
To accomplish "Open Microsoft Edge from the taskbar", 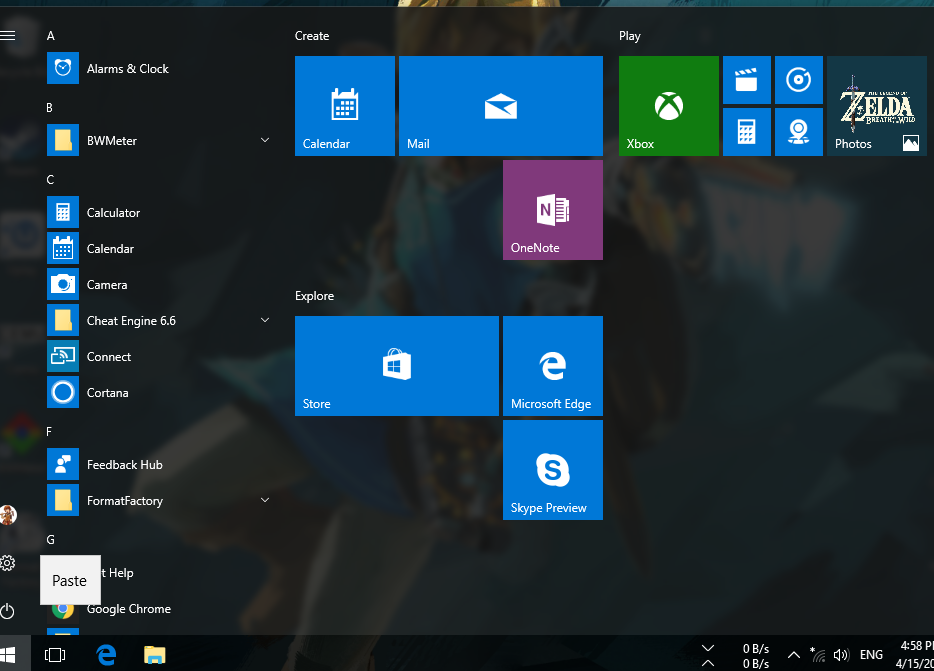I will (x=106, y=654).
